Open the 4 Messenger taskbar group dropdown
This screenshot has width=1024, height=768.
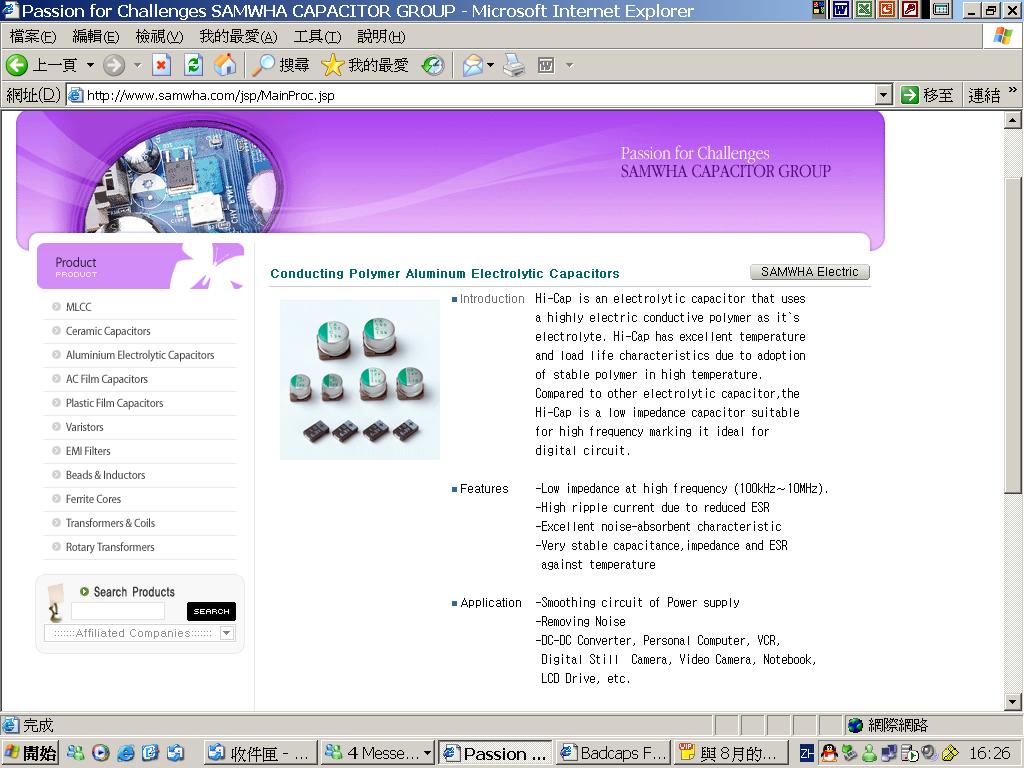(427, 753)
